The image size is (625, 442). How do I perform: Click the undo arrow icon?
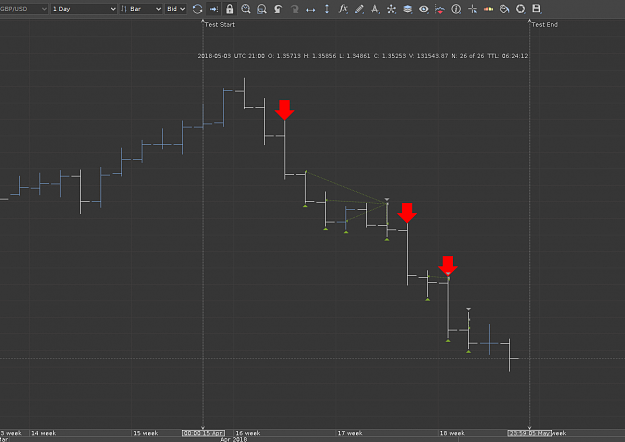[x=278, y=9]
